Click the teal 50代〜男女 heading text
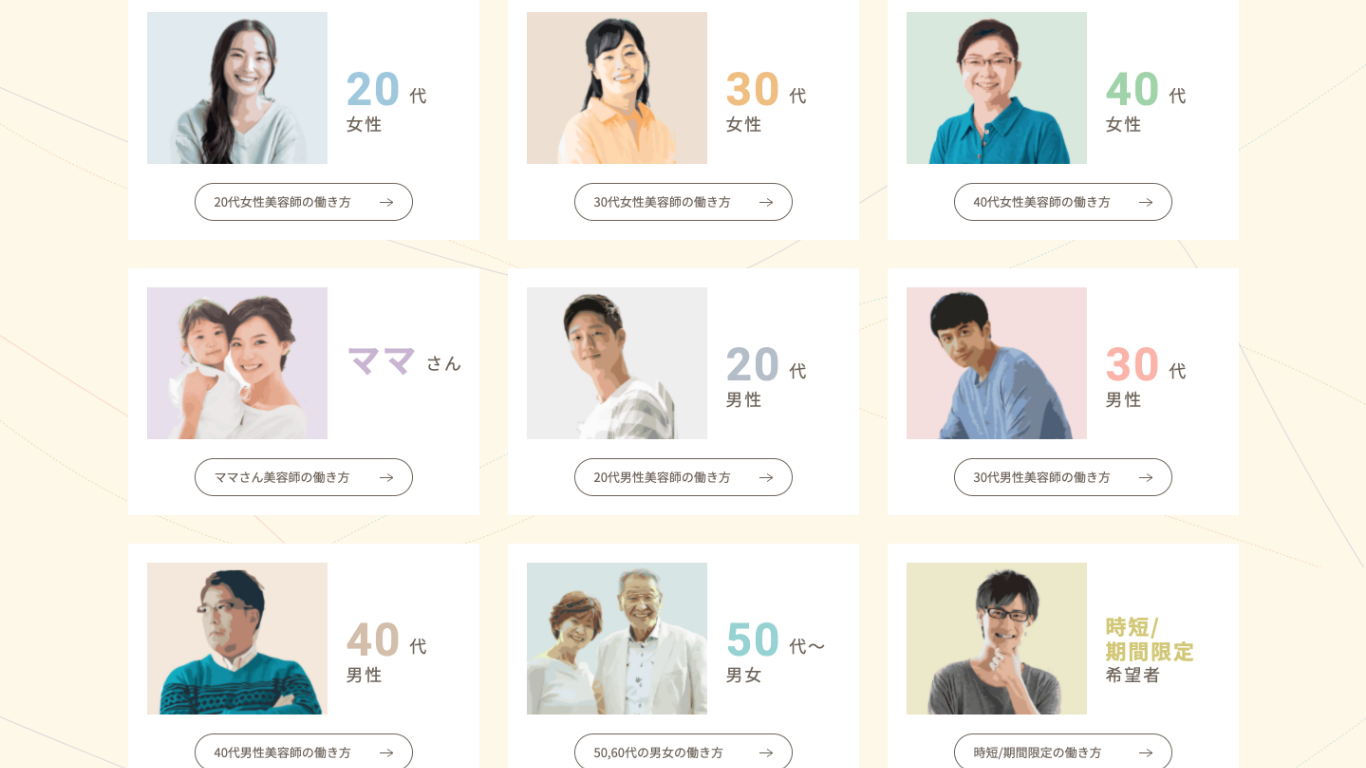Screen dimensions: 1366x768 pos(776,651)
